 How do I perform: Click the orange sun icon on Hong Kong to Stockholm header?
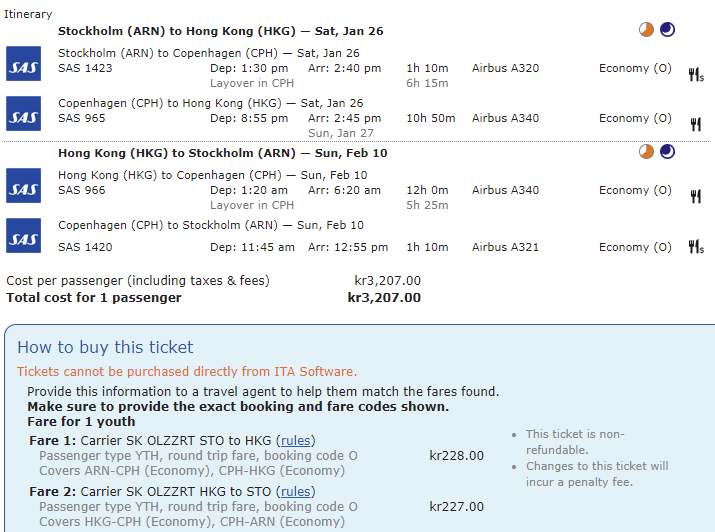click(647, 152)
